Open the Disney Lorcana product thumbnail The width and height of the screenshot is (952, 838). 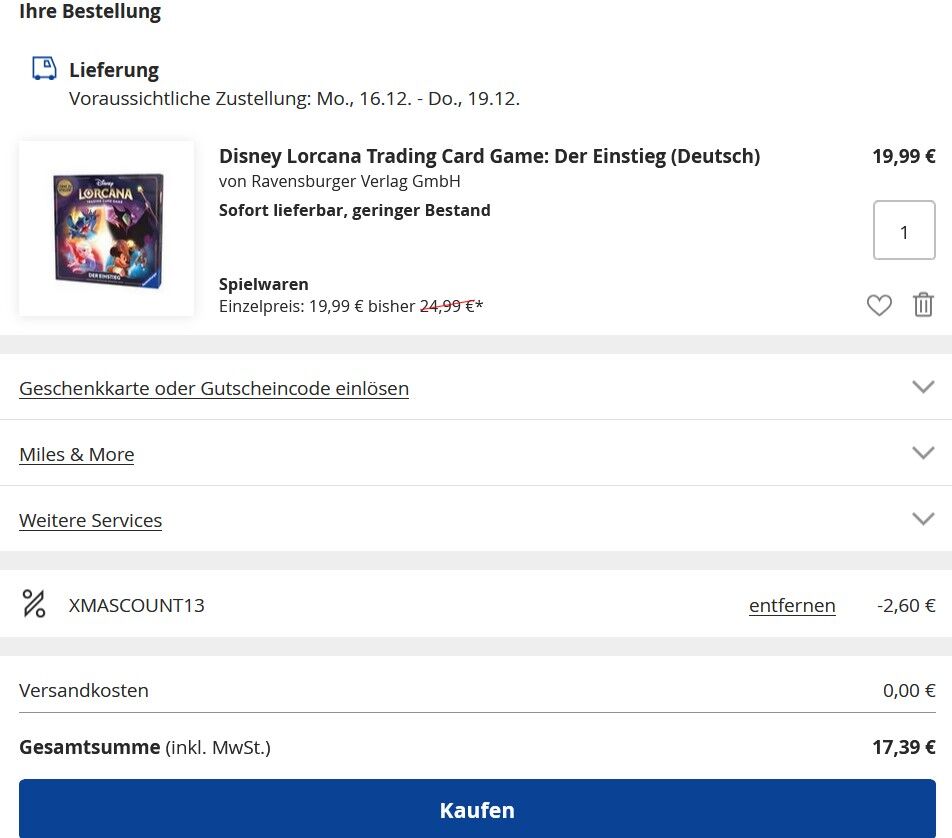point(107,228)
